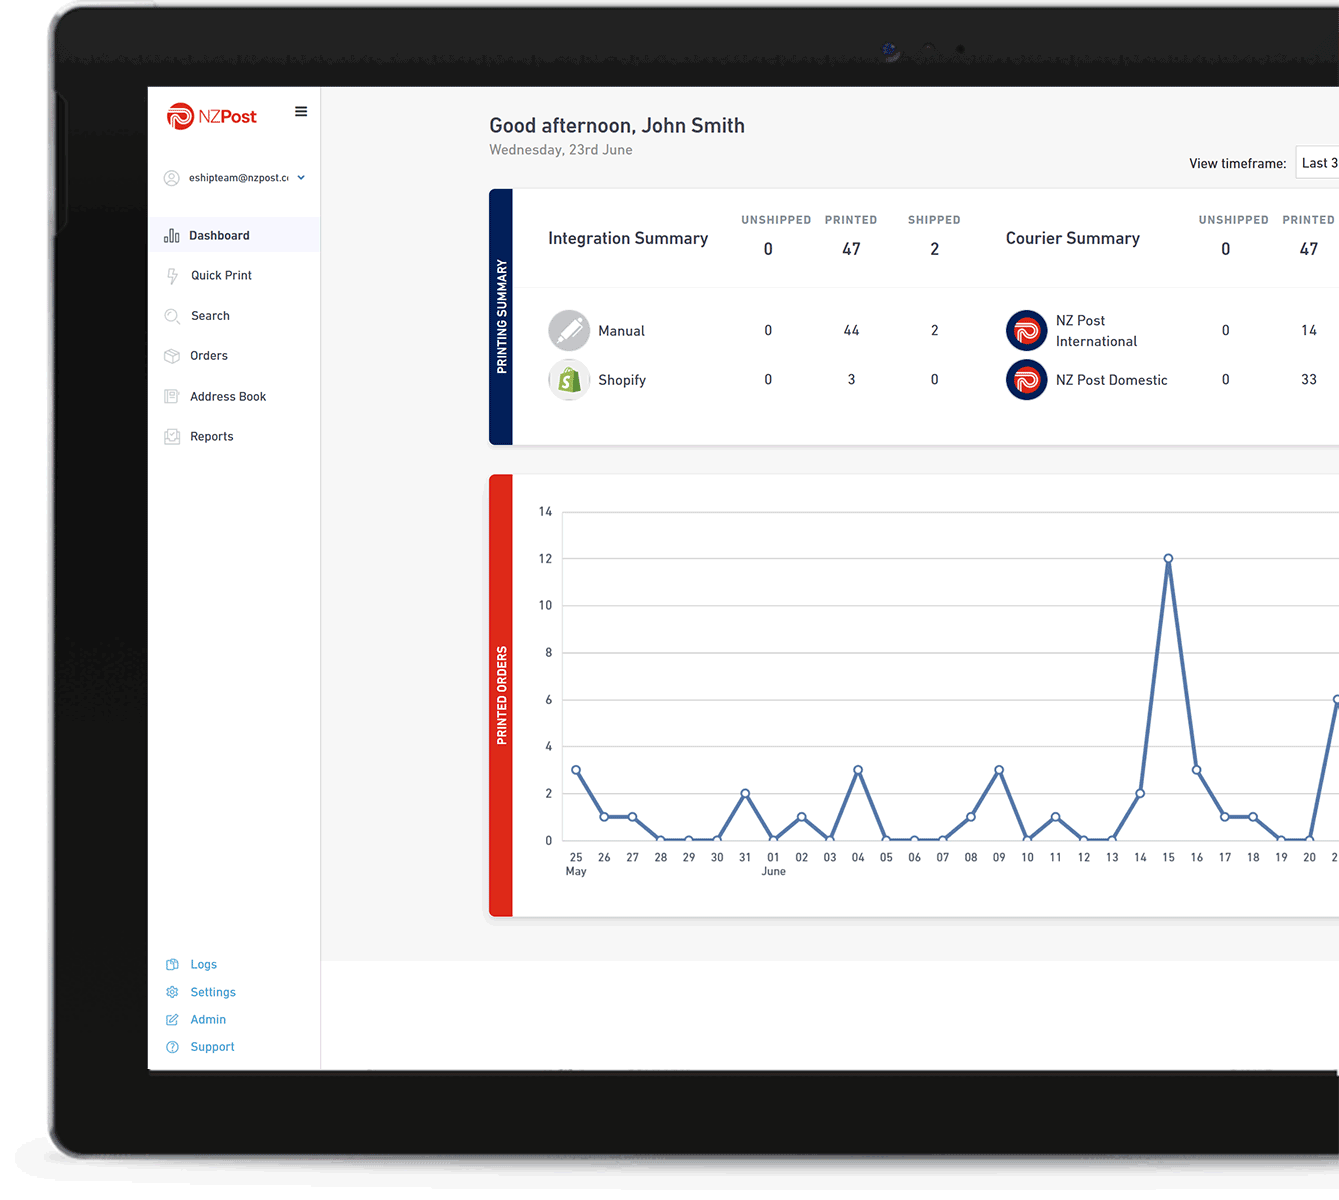Click the Logs icon
The height and width of the screenshot is (1200, 1339).
[172, 965]
